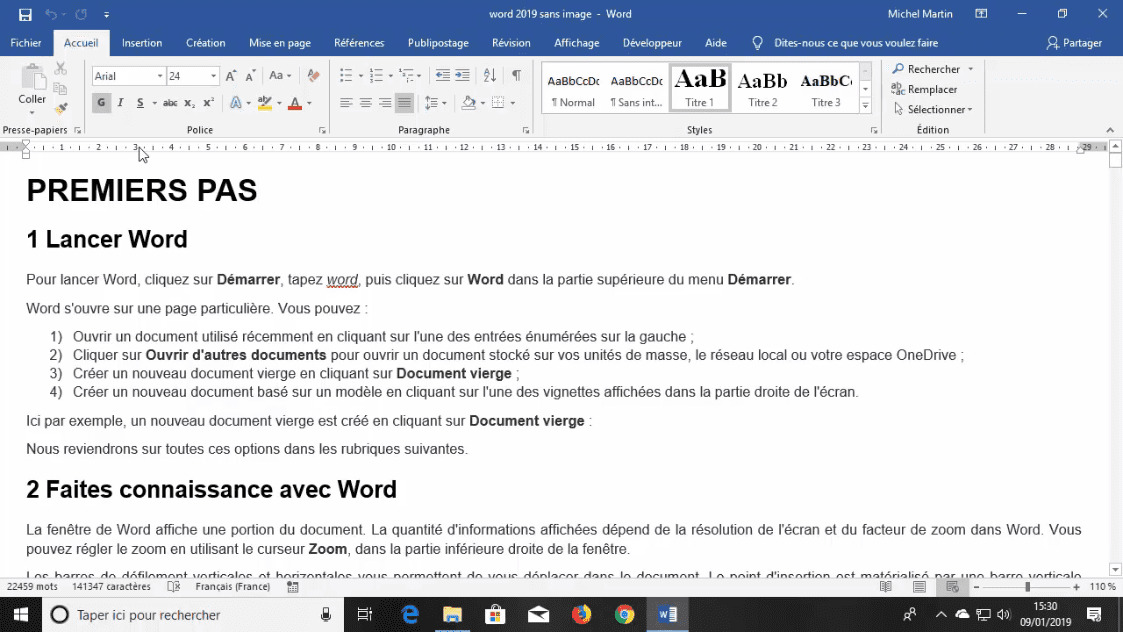The height and width of the screenshot is (632, 1123).
Task: Open the font size 24 dropdown
Action: pos(213,76)
